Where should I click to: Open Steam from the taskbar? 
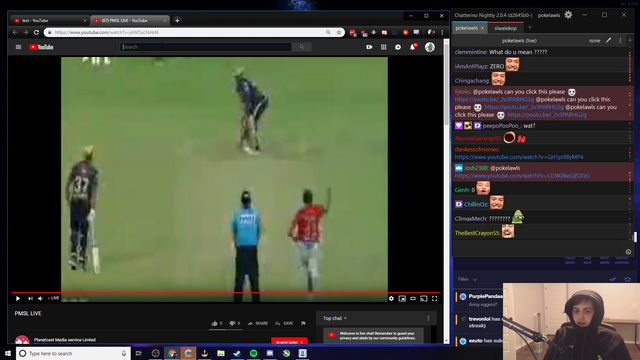237,353
